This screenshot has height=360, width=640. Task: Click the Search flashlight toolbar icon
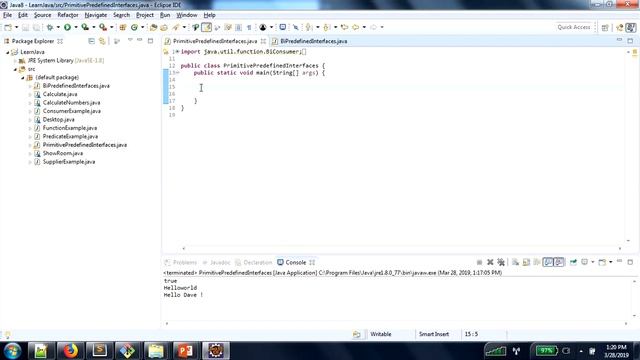pos(176,27)
